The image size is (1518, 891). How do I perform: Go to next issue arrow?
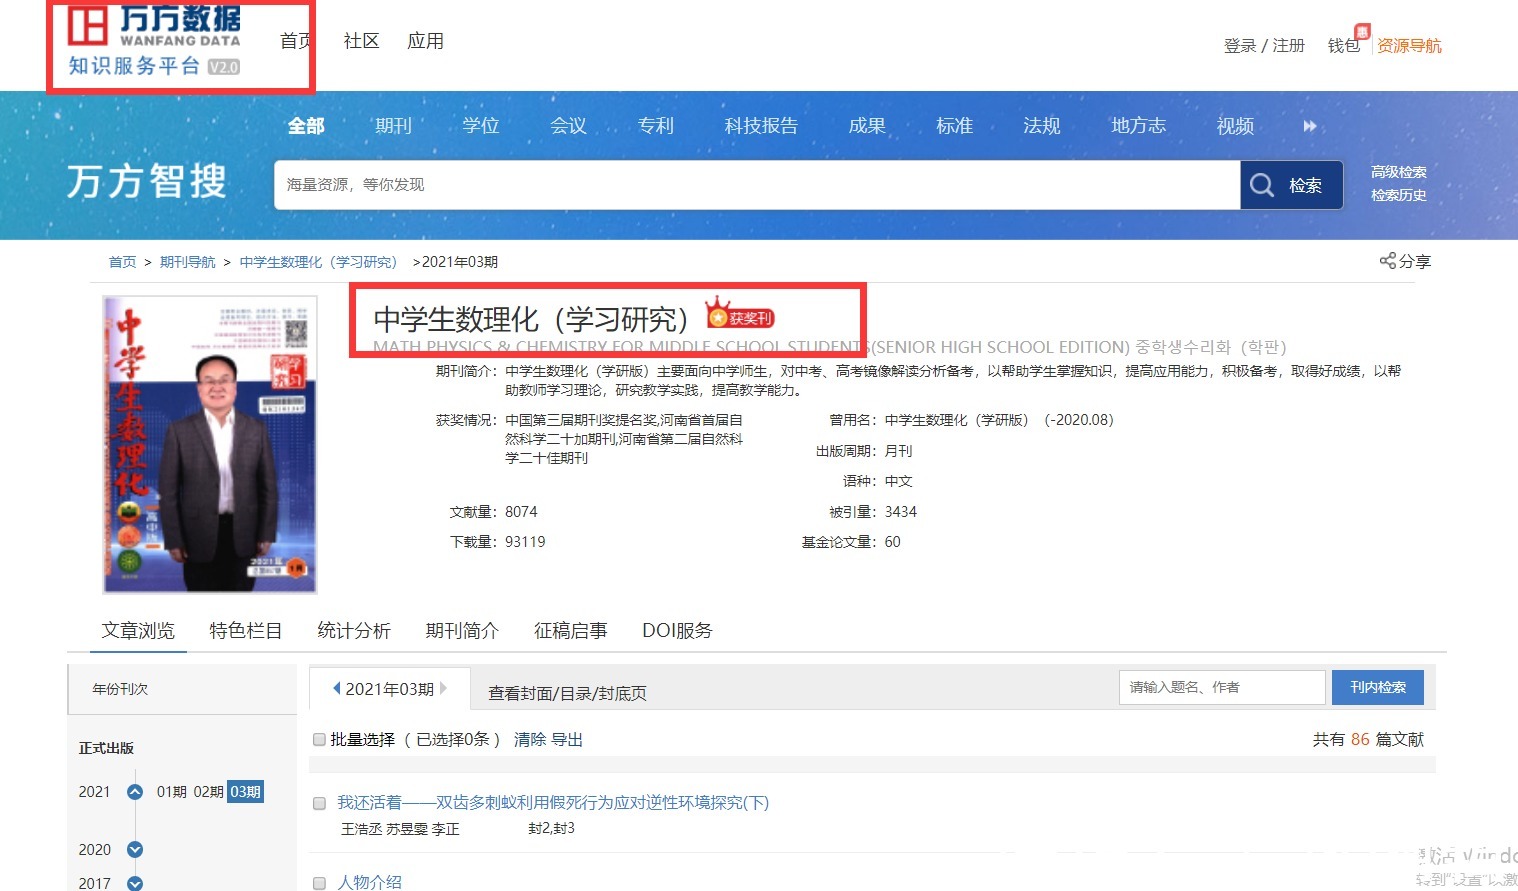coord(443,688)
